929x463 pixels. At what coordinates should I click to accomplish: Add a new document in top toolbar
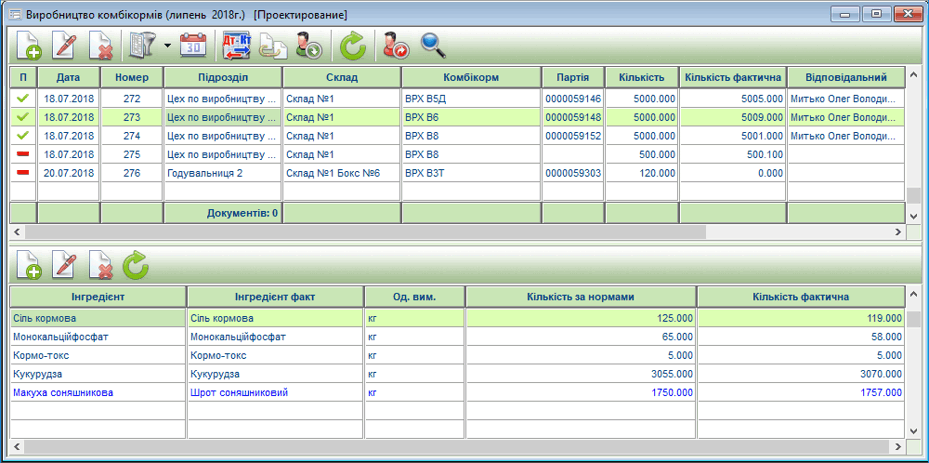(29, 46)
